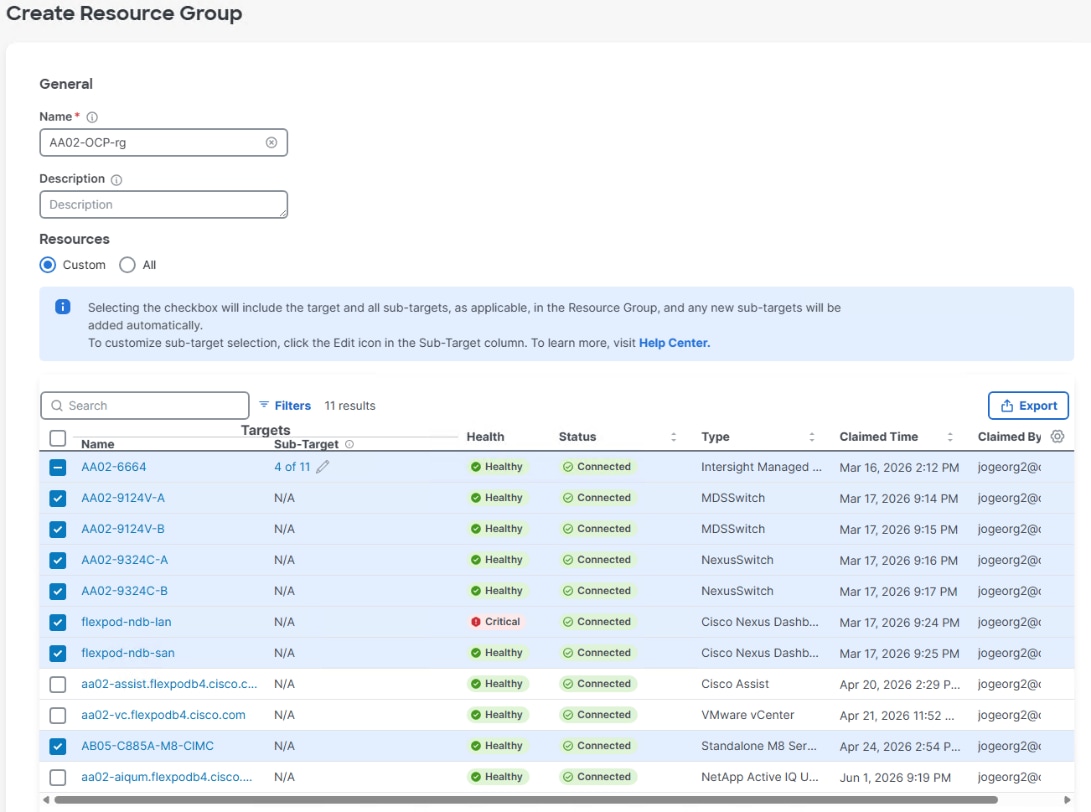Open the aa02-vc.flexpodb4.cisco.com link
This screenshot has height=812, width=1091.
[x=164, y=715]
